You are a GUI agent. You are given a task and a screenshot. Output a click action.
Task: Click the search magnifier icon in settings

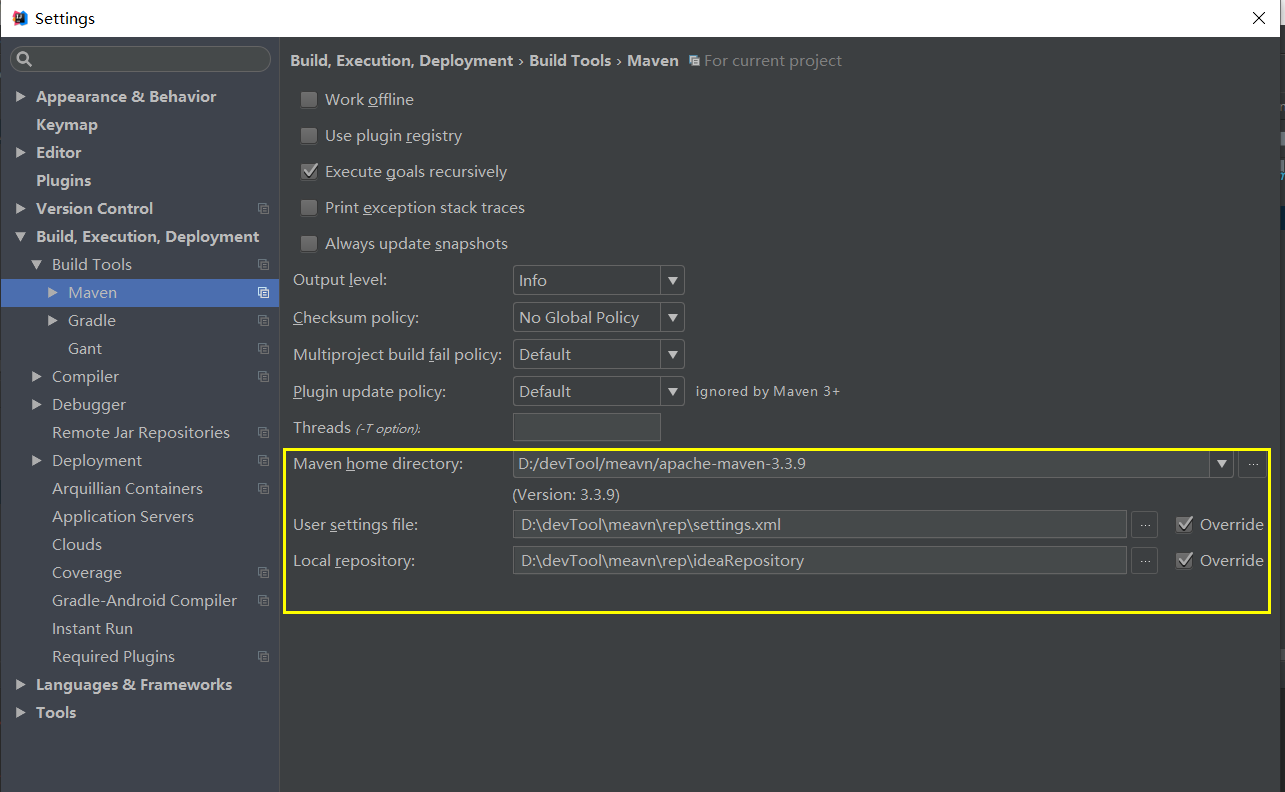(24, 59)
